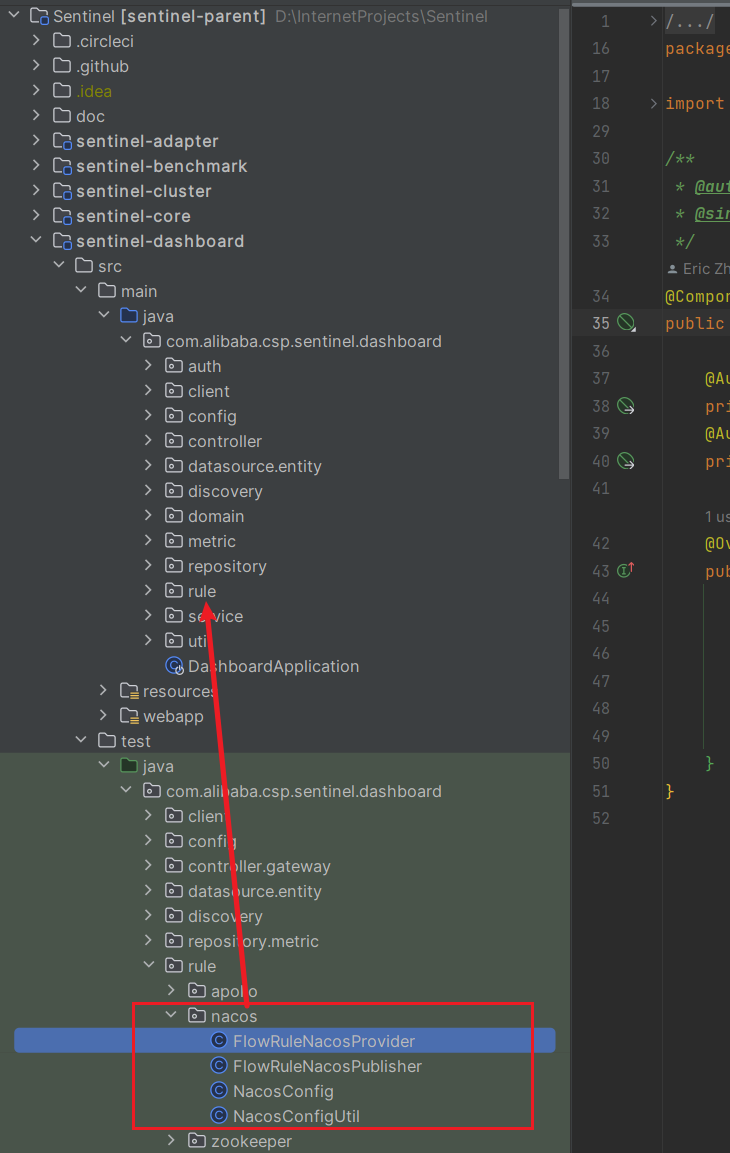The width and height of the screenshot is (730, 1153).
Task: Click the NacosConfig class icon
Action: click(219, 1090)
